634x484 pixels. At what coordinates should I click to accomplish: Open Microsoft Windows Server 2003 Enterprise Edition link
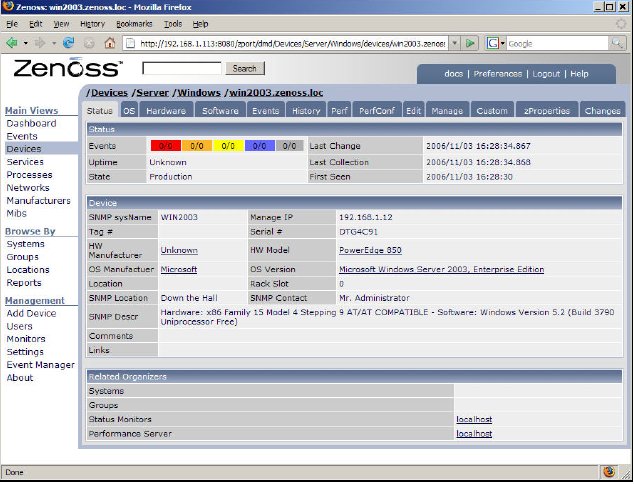coord(442,269)
